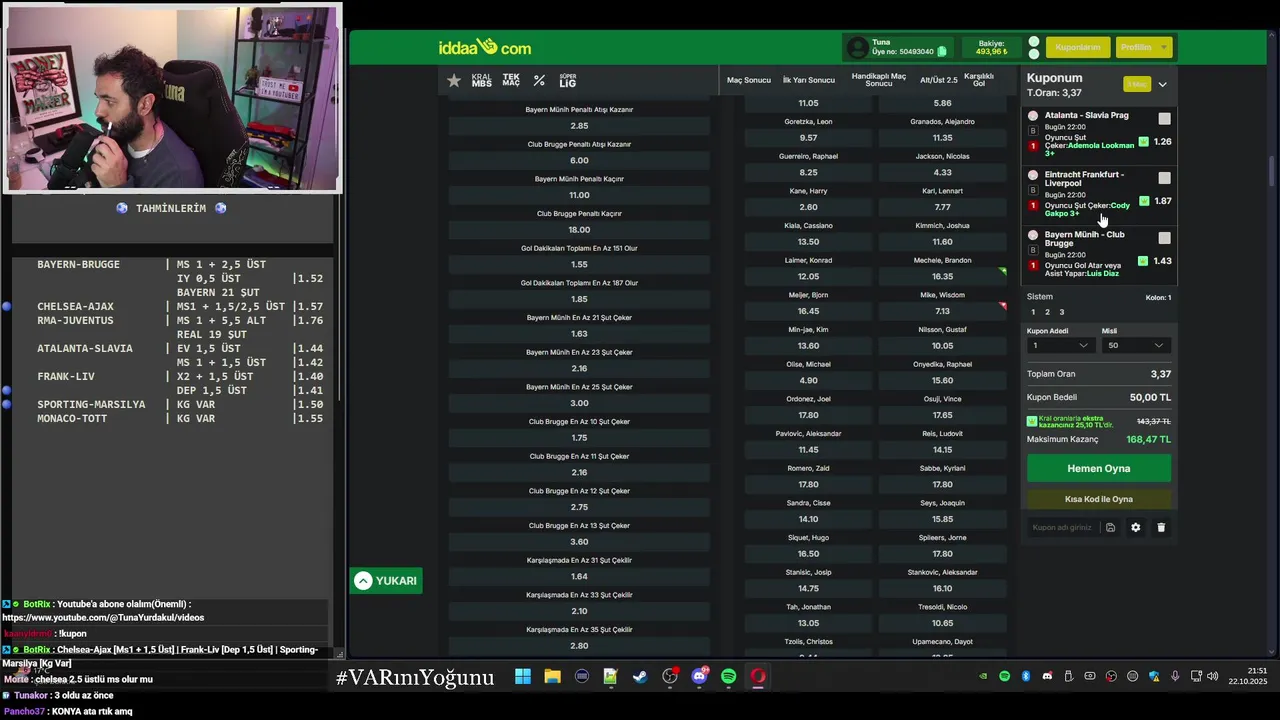
Task: Click Kısa Kod ile Oyna button
Action: pyautogui.click(x=1098, y=499)
